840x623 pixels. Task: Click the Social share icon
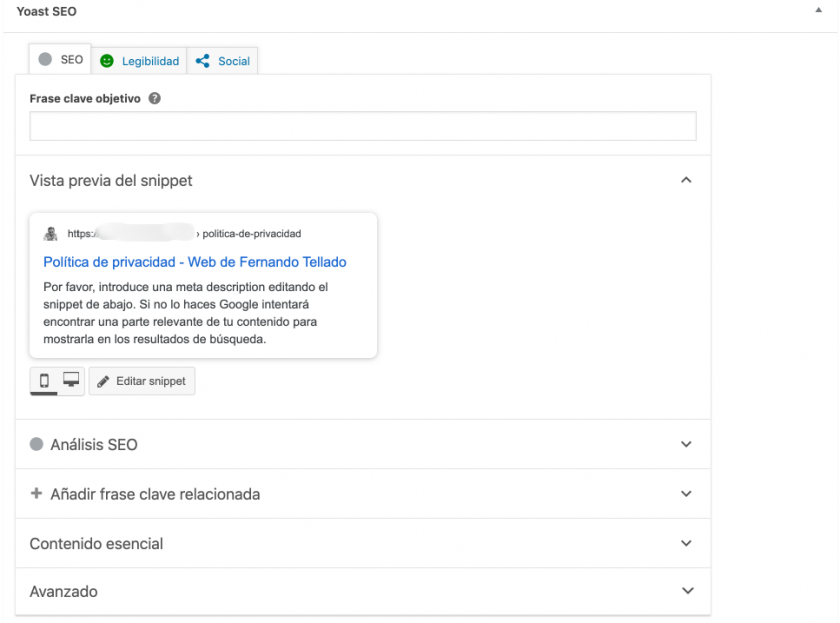(203, 61)
